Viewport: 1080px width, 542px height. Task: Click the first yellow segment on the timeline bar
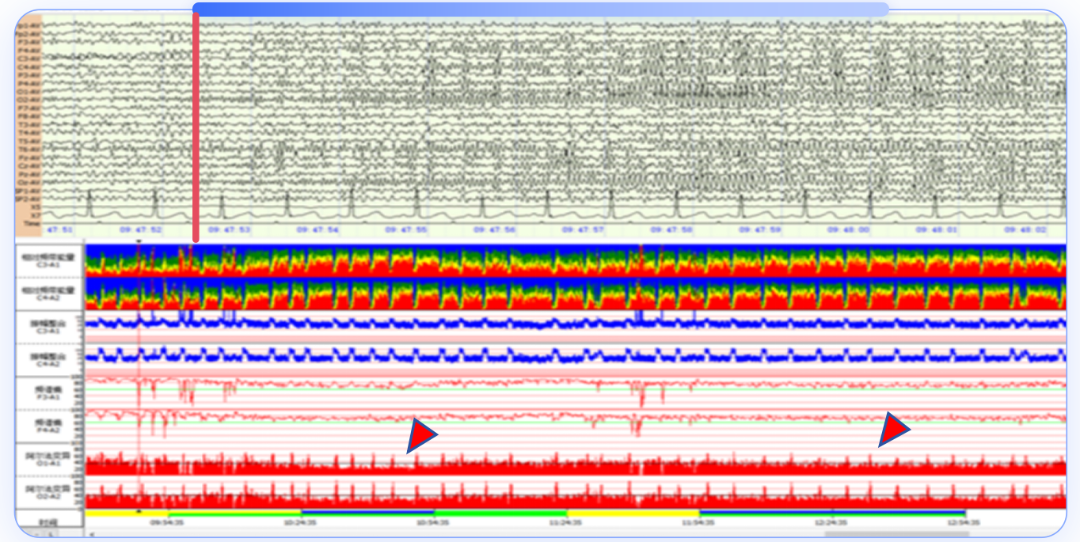[126, 513]
